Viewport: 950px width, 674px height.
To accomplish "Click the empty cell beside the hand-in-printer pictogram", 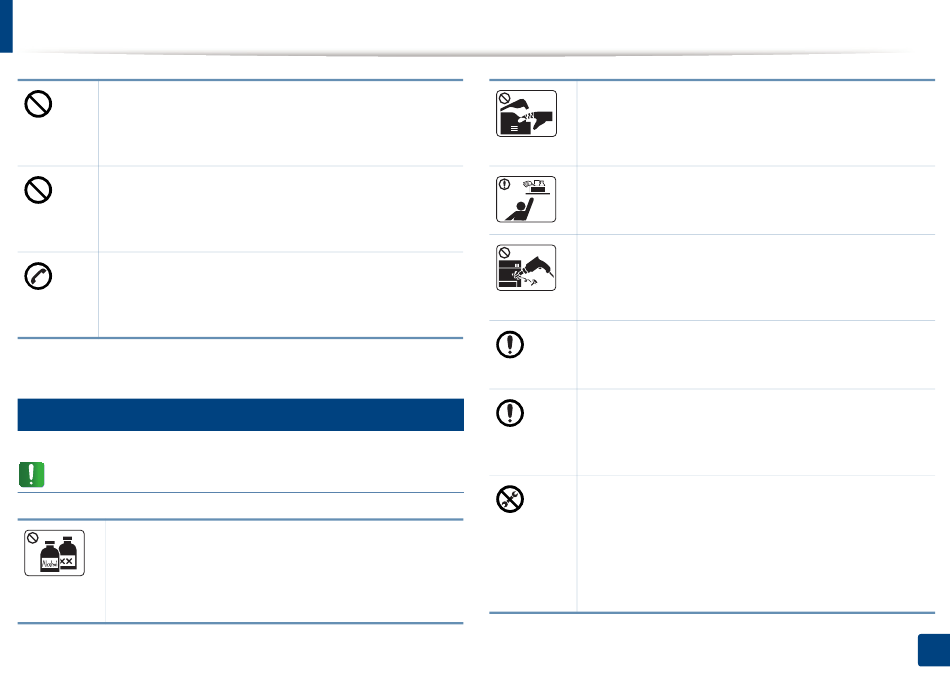I will tap(756, 123).
